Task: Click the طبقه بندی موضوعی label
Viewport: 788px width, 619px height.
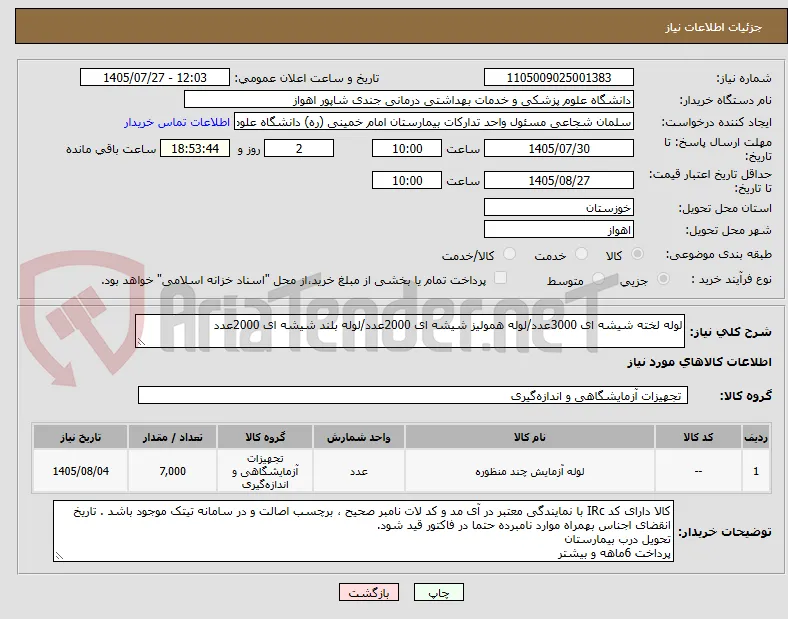Action: pyautogui.click(x=719, y=255)
